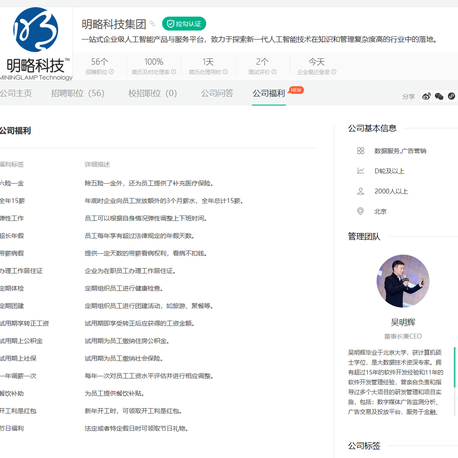Click the 56个 job count
Viewport: 458px width, 458px height.
99,62
